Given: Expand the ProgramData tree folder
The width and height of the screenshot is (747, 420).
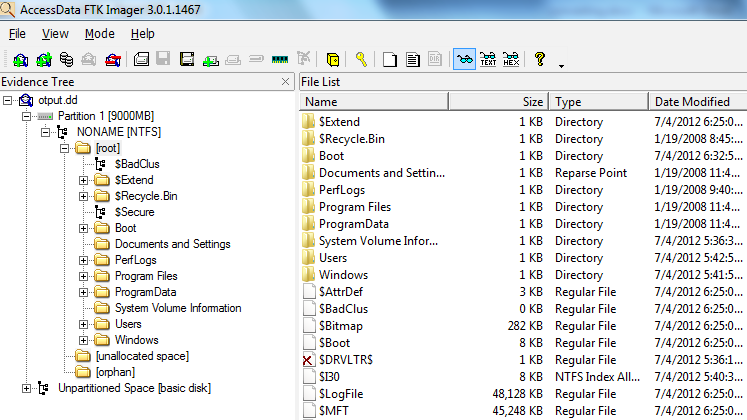Looking at the screenshot, I should point(83,292).
